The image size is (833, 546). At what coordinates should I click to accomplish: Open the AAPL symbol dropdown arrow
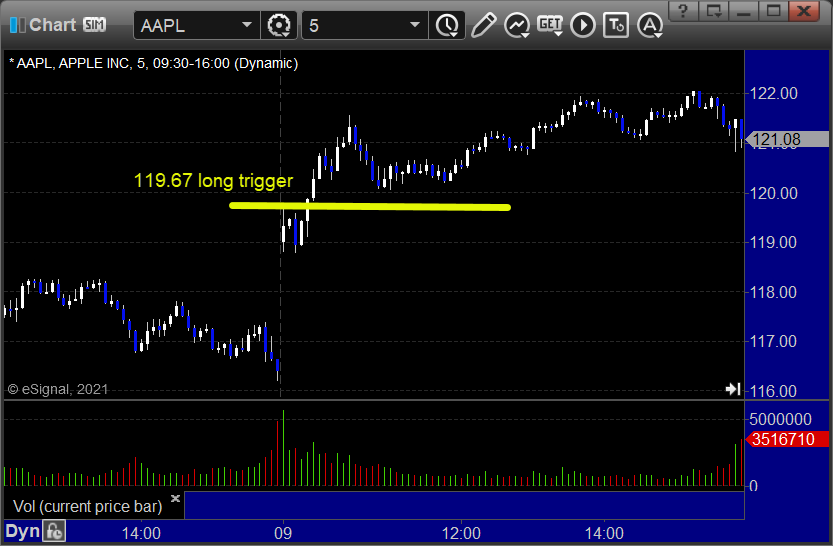(x=246, y=25)
